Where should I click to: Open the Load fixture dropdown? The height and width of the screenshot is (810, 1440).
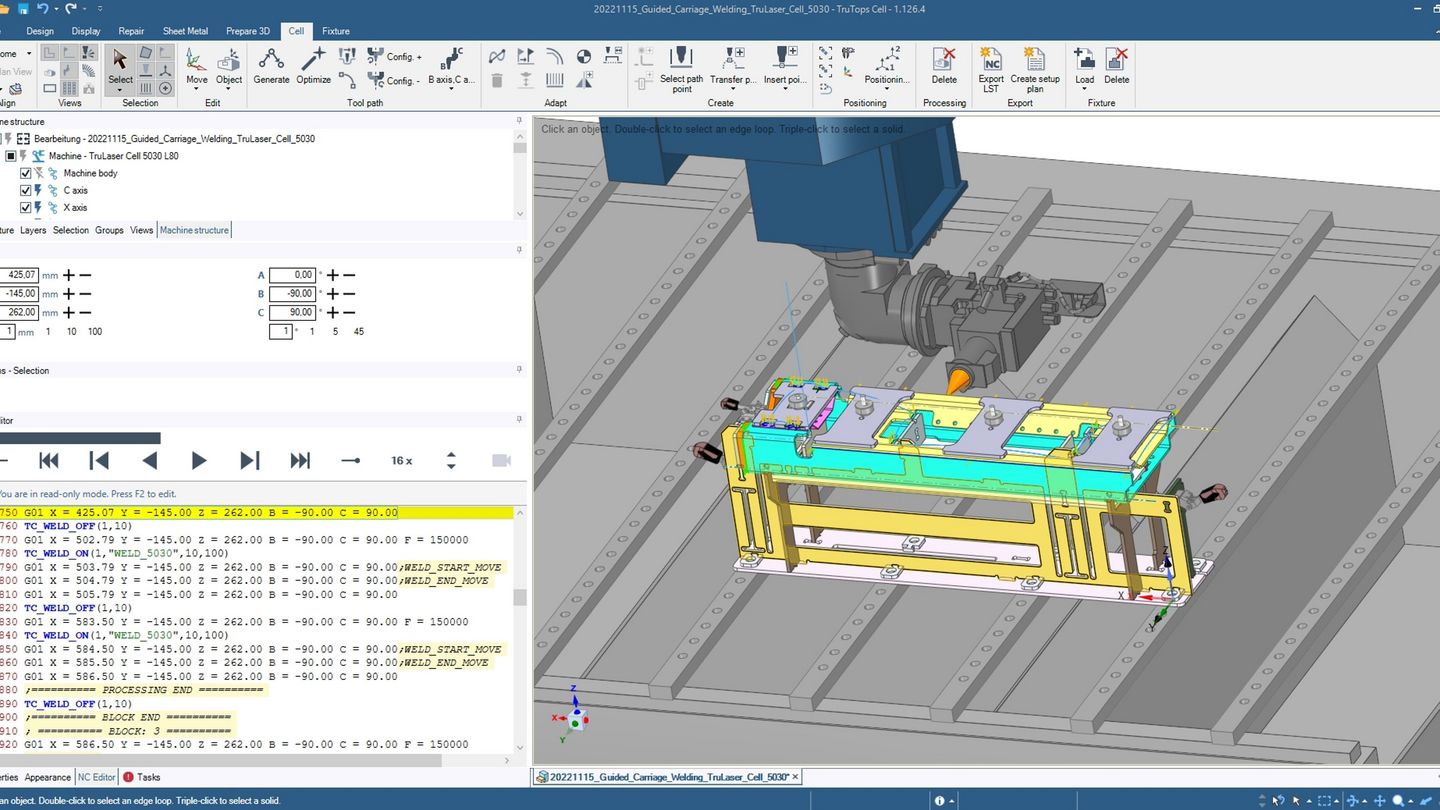pos(1084,88)
